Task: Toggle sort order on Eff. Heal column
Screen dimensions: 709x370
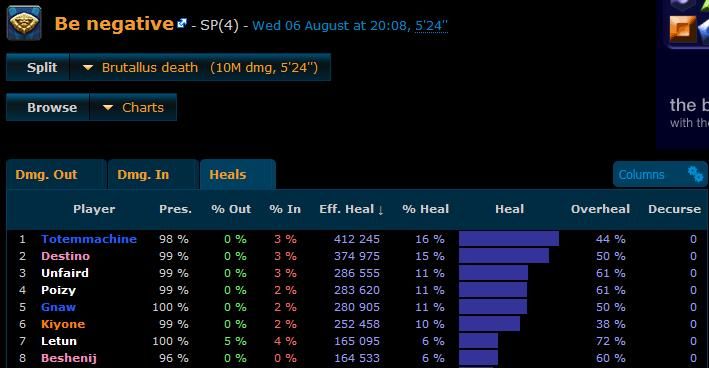Action: pyautogui.click(x=351, y=209)
